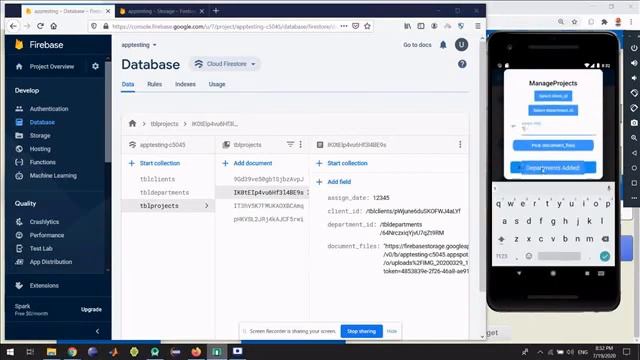Open Crashlytics in Quality section
640x360 pixels.
pyautogui.click(x=44, y=222)
